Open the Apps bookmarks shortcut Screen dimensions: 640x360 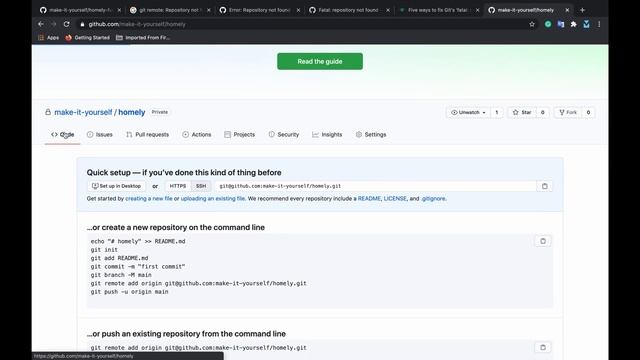48,38
